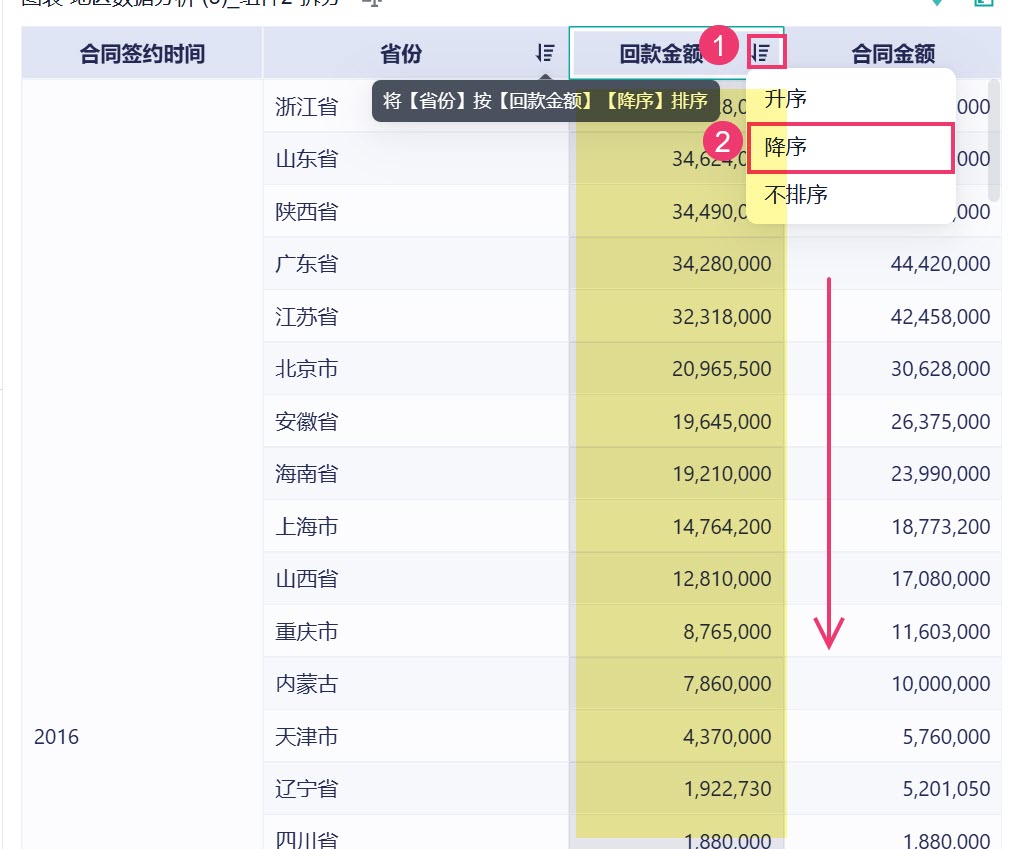Select the 合同金额 value 44,420,000
Screen dimensions: 1015x849
[940, 263]
